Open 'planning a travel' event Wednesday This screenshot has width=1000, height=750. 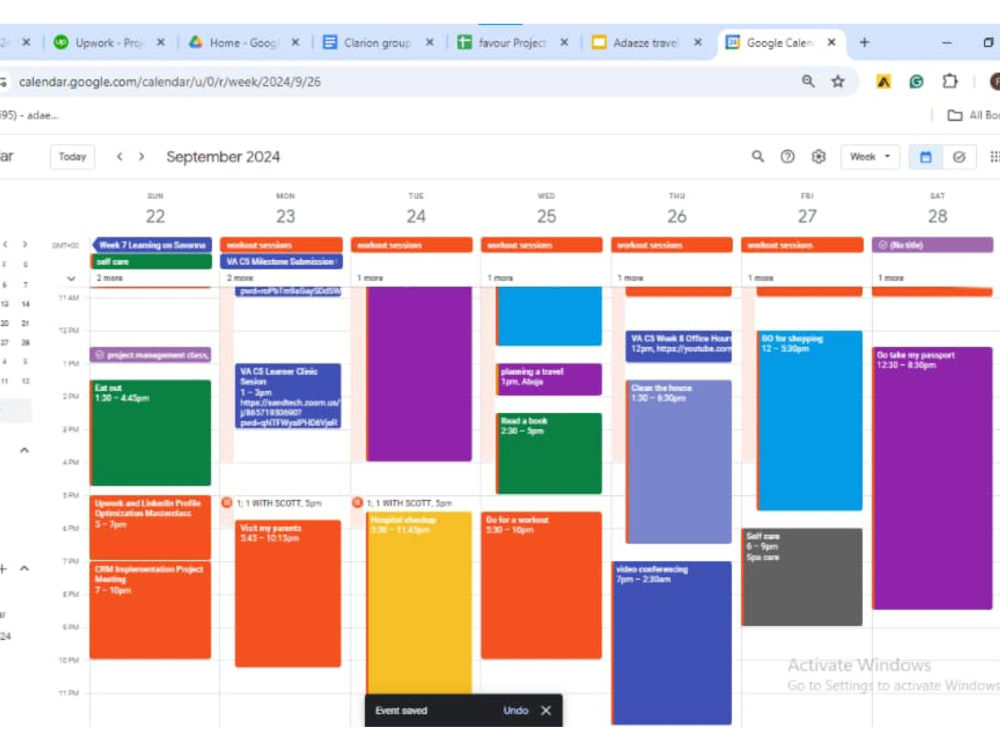point(548,379)
